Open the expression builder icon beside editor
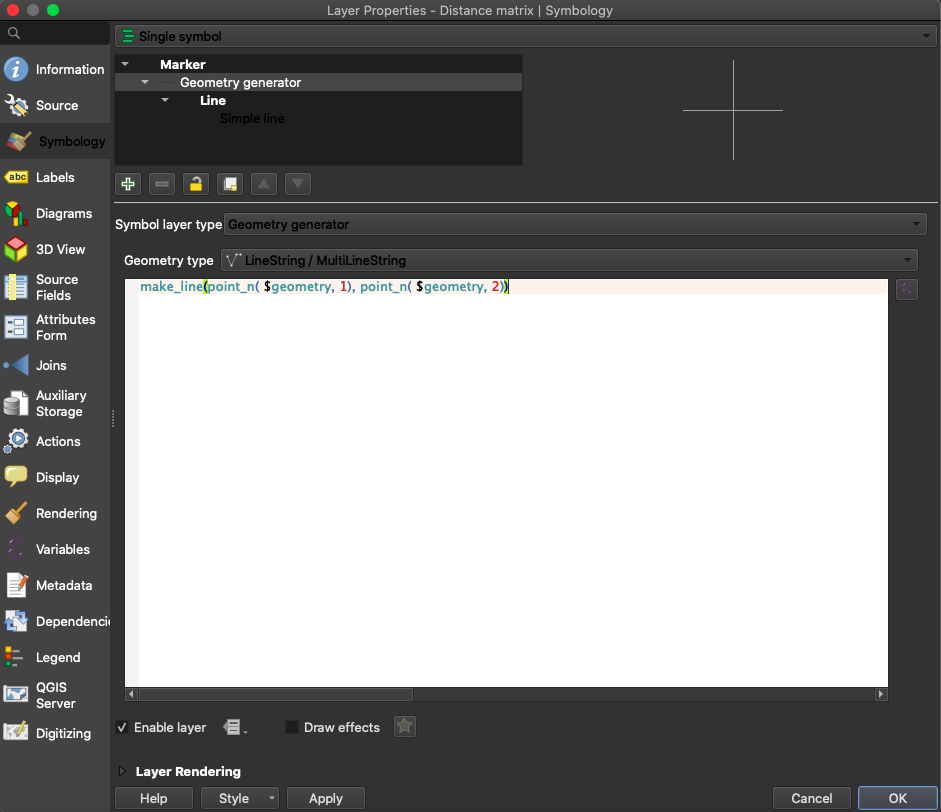Image resolution: width=941 pixels, height=812 pixels. [906, 290]
